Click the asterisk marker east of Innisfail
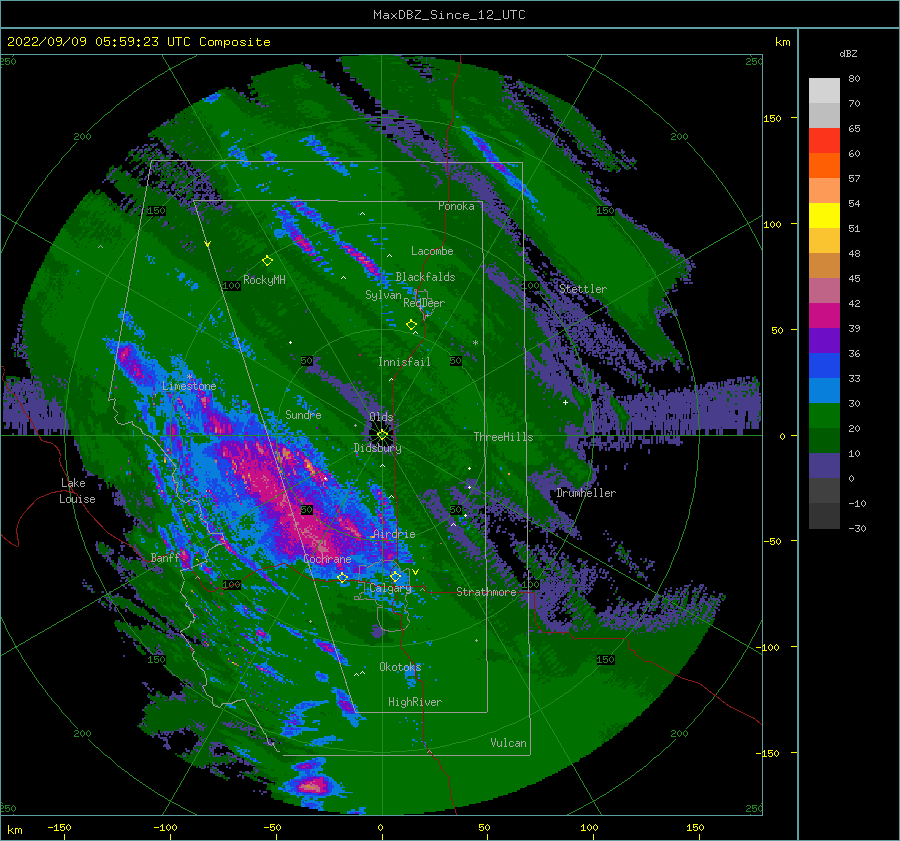This screenshot has width=900, height=841. pos(475,343)
